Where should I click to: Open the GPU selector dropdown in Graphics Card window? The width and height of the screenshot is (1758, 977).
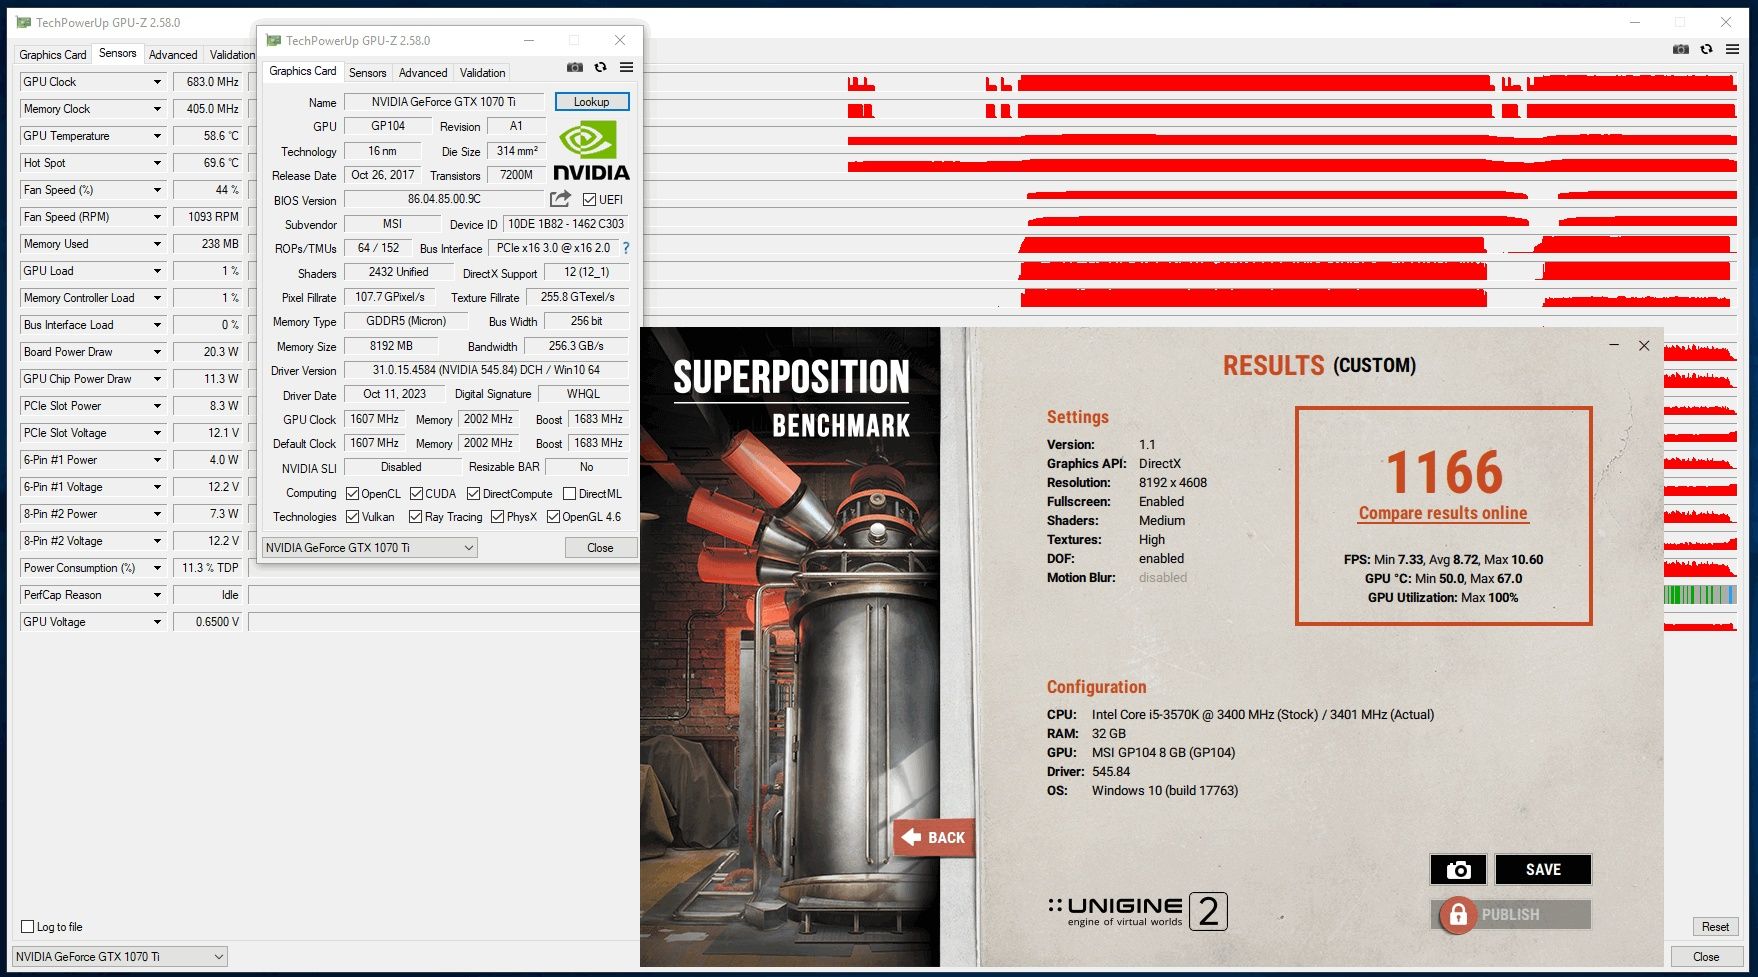pos(369,548)
